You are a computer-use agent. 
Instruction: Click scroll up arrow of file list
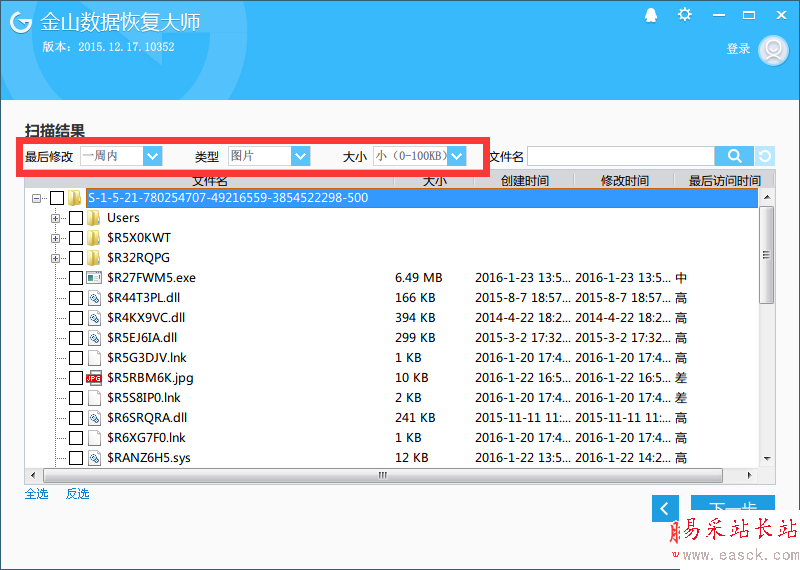coord(767,197)
